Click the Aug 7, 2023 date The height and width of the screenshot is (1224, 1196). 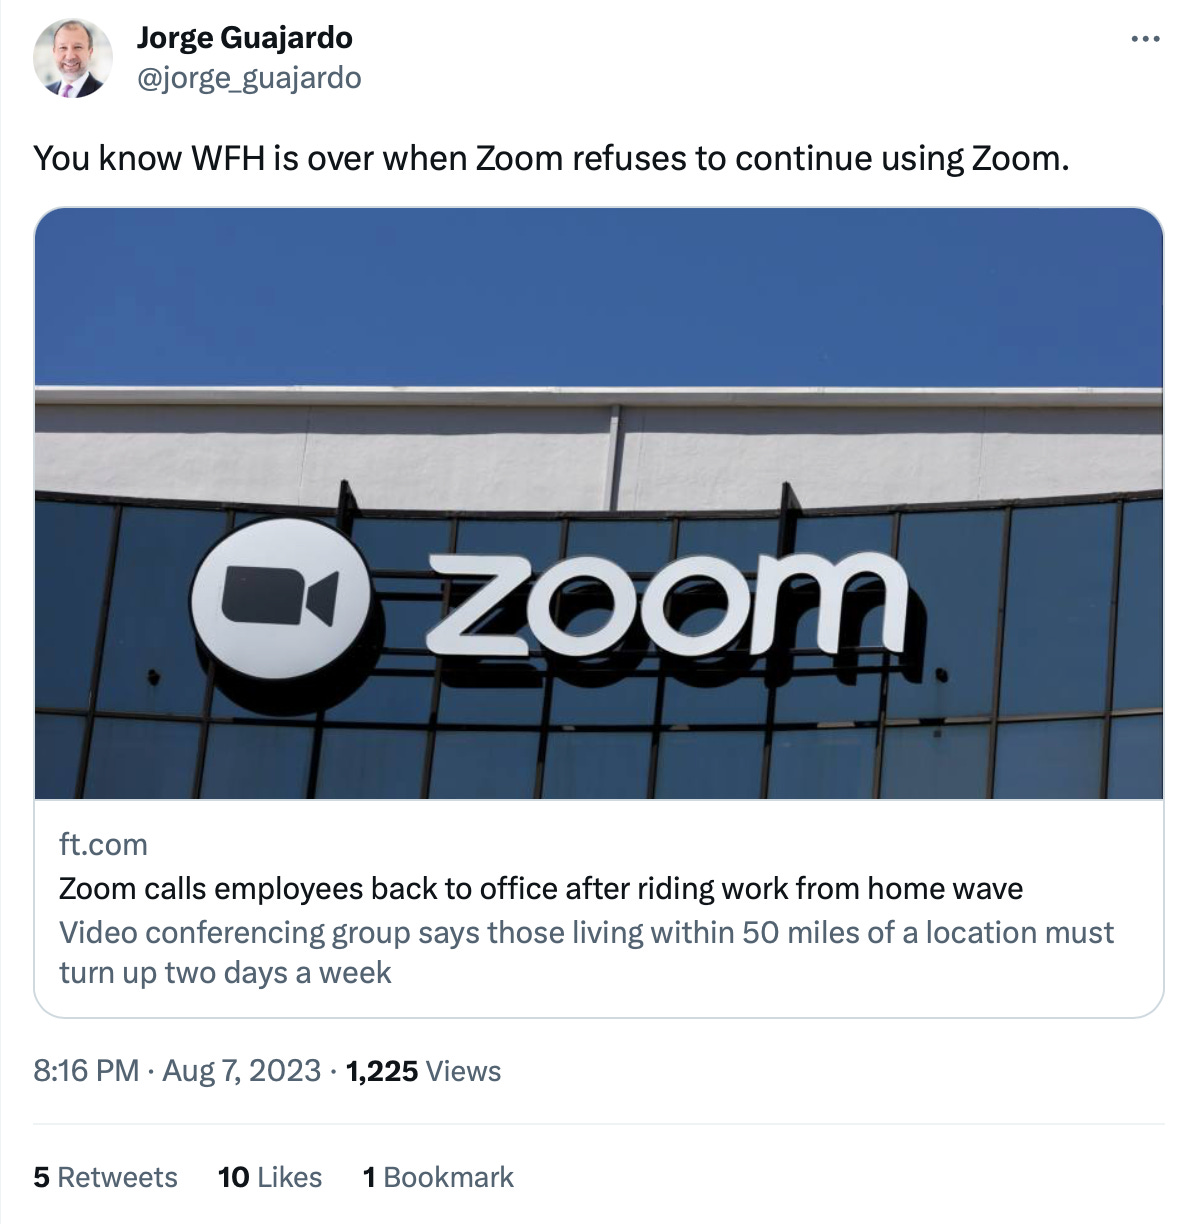tap(241, 1071)
